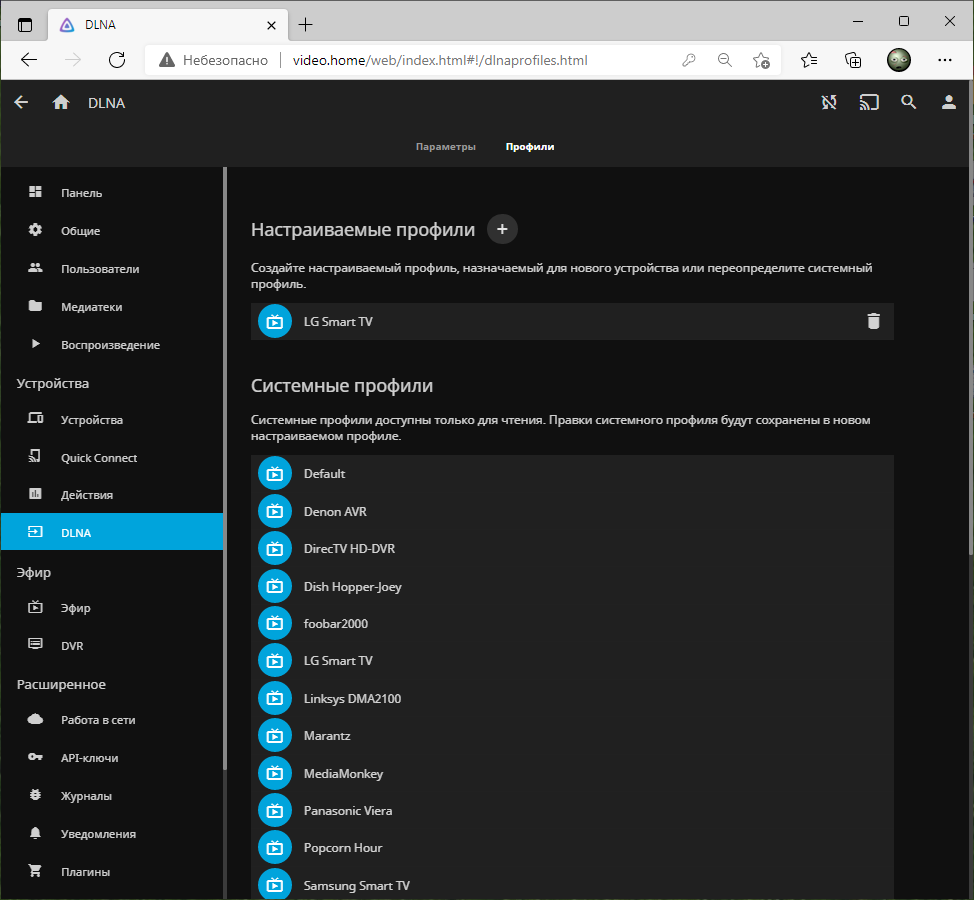Screen dimensions: 974x900
Task: Click the Jellyfin back arrow icon
Action: [21, 102]
